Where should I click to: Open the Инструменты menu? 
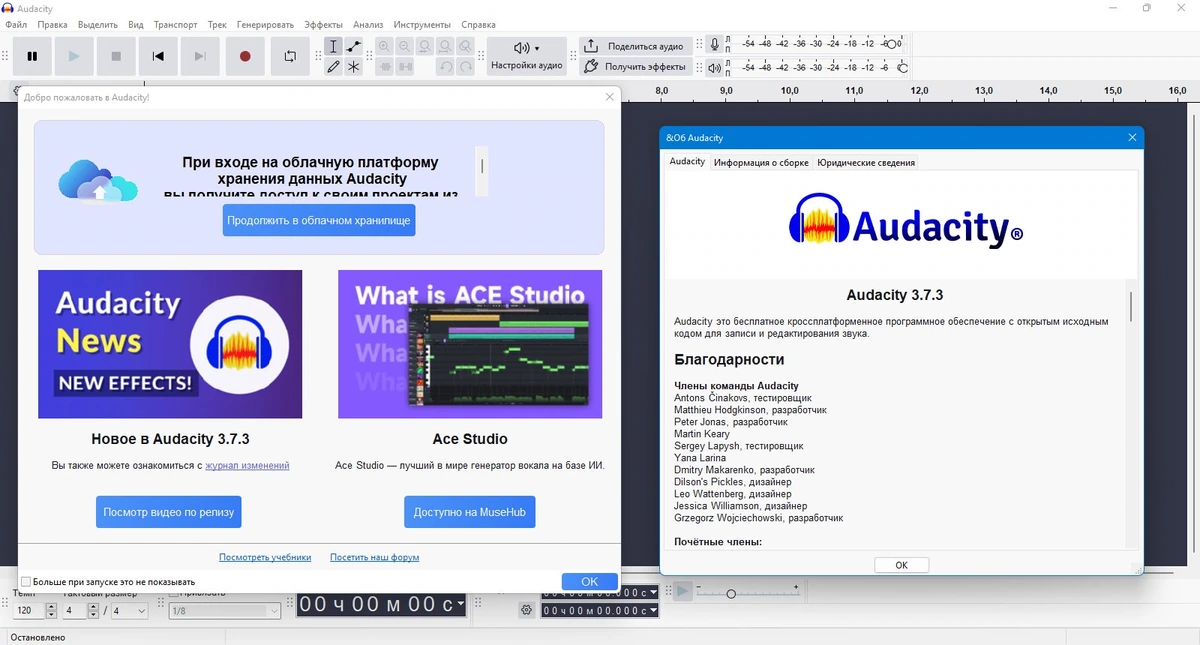click(x=422, y=25)
